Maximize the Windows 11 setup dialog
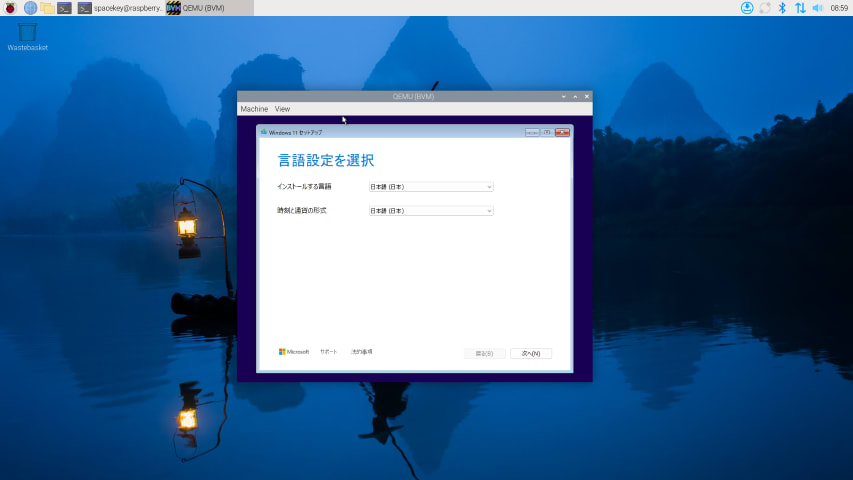The image size is (853, 480). [547, 132]
